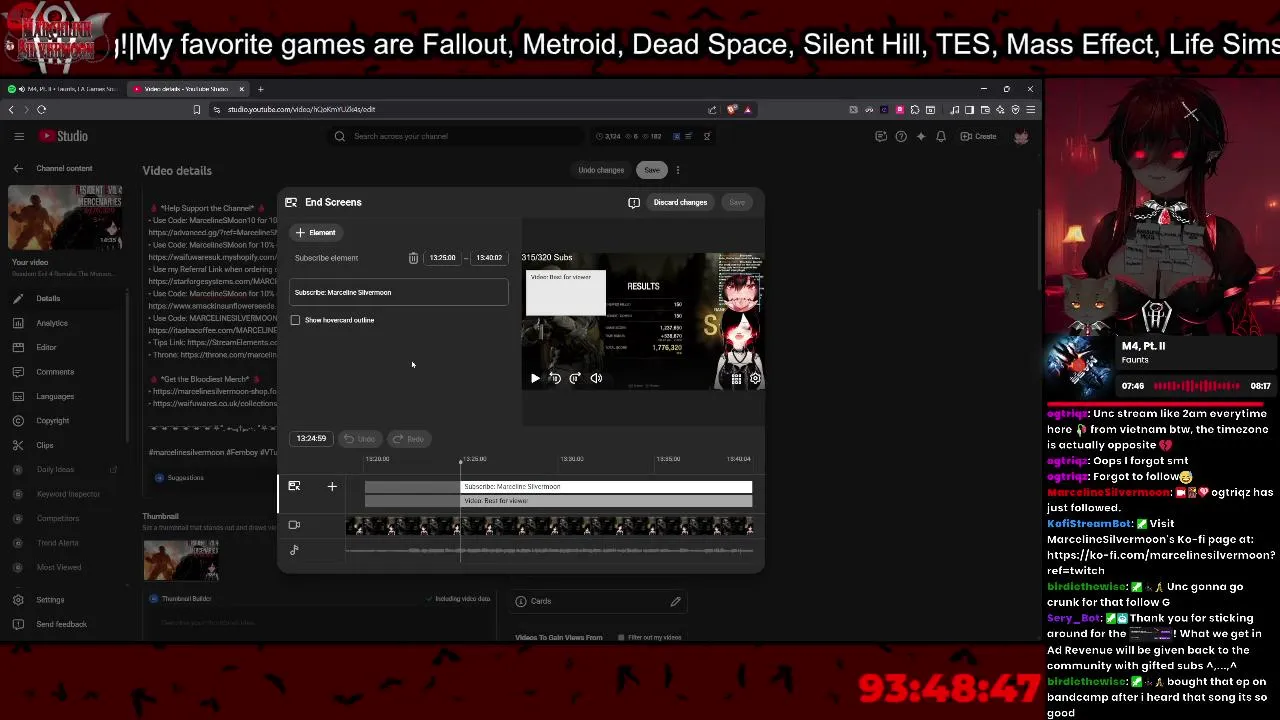Screen dimensions: 1280x720
Task: Open Video details more options menu
Action: [x=678, y=170]
